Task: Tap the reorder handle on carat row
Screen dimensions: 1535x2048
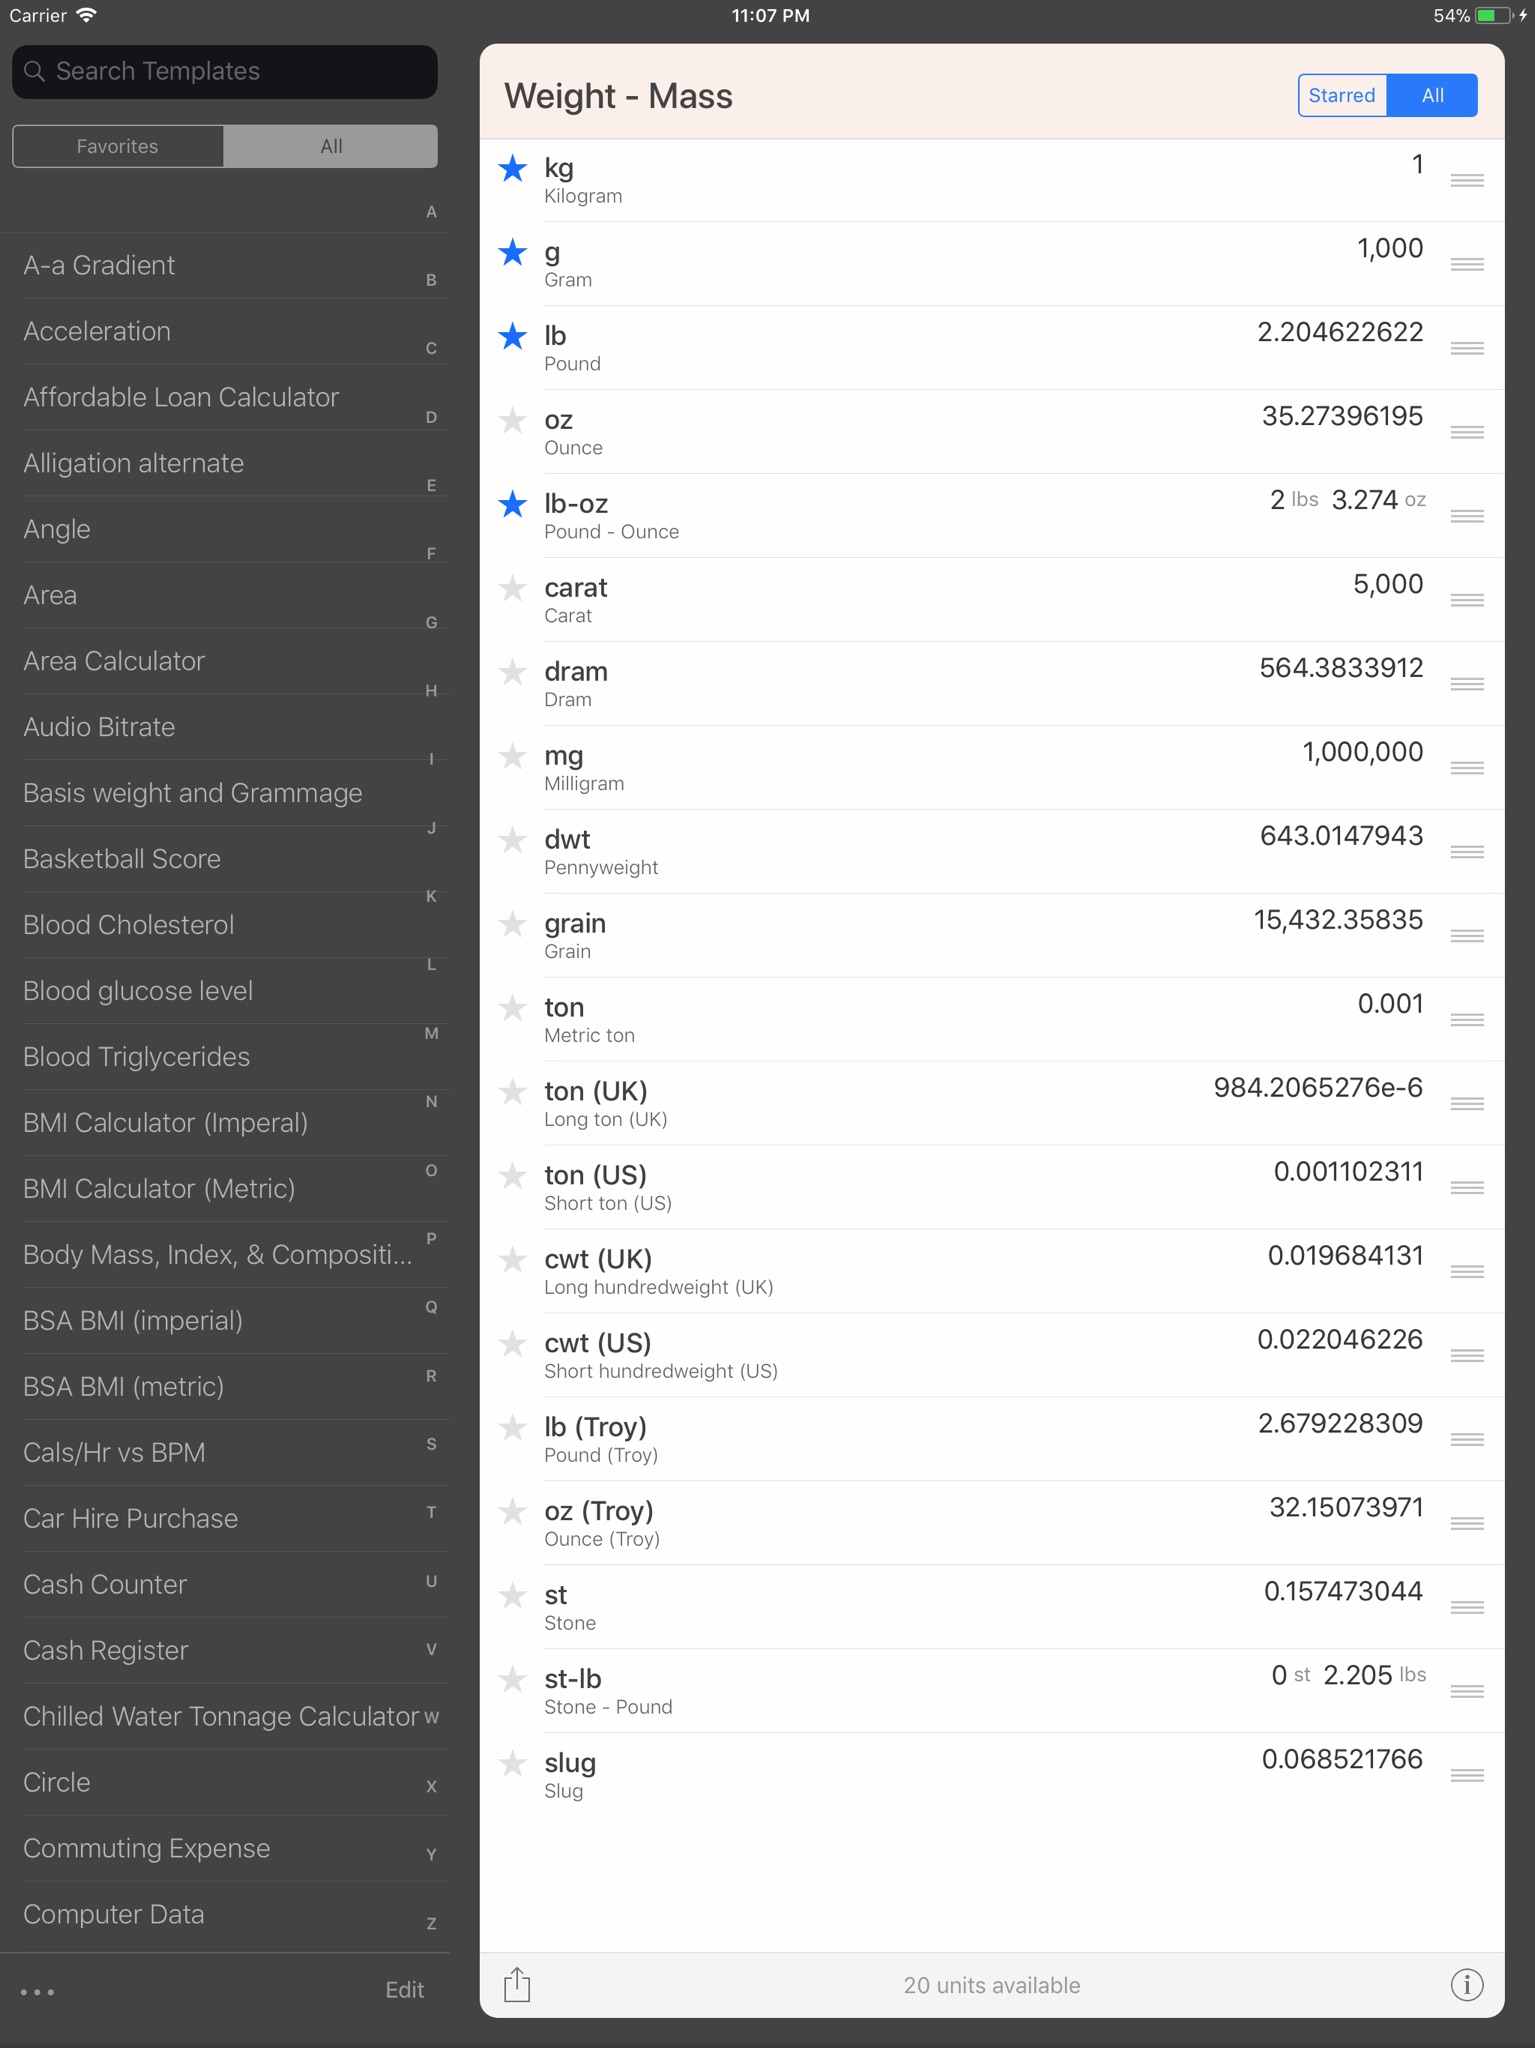Action: point(1467,600)
